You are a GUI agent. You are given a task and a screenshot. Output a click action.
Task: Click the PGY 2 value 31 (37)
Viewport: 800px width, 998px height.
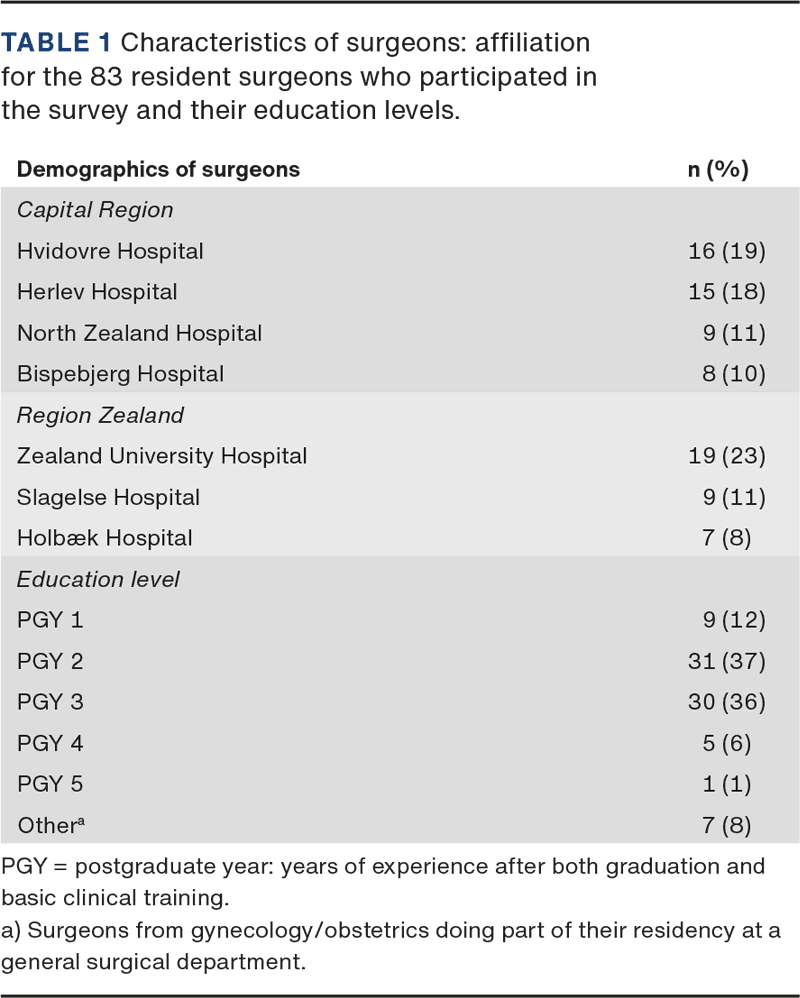point(727,661)
